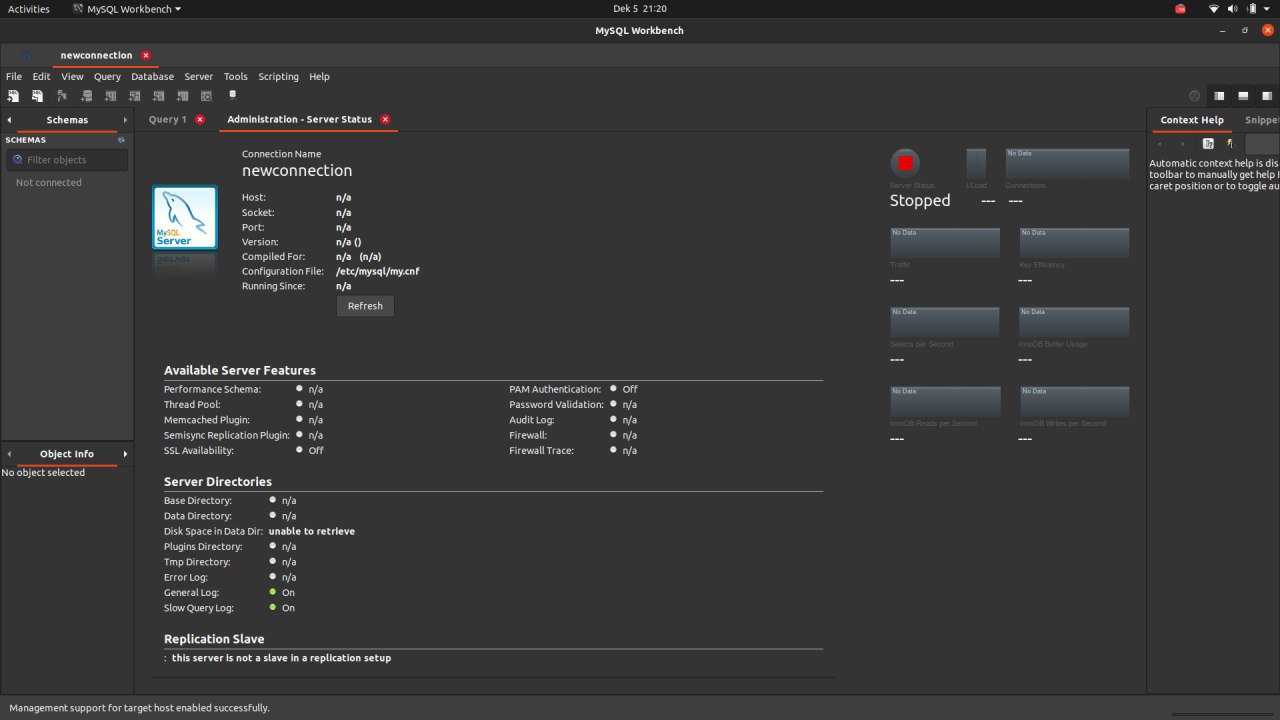
Task: Click the search table data toolbar icon
Action: (x=206, y=96)
